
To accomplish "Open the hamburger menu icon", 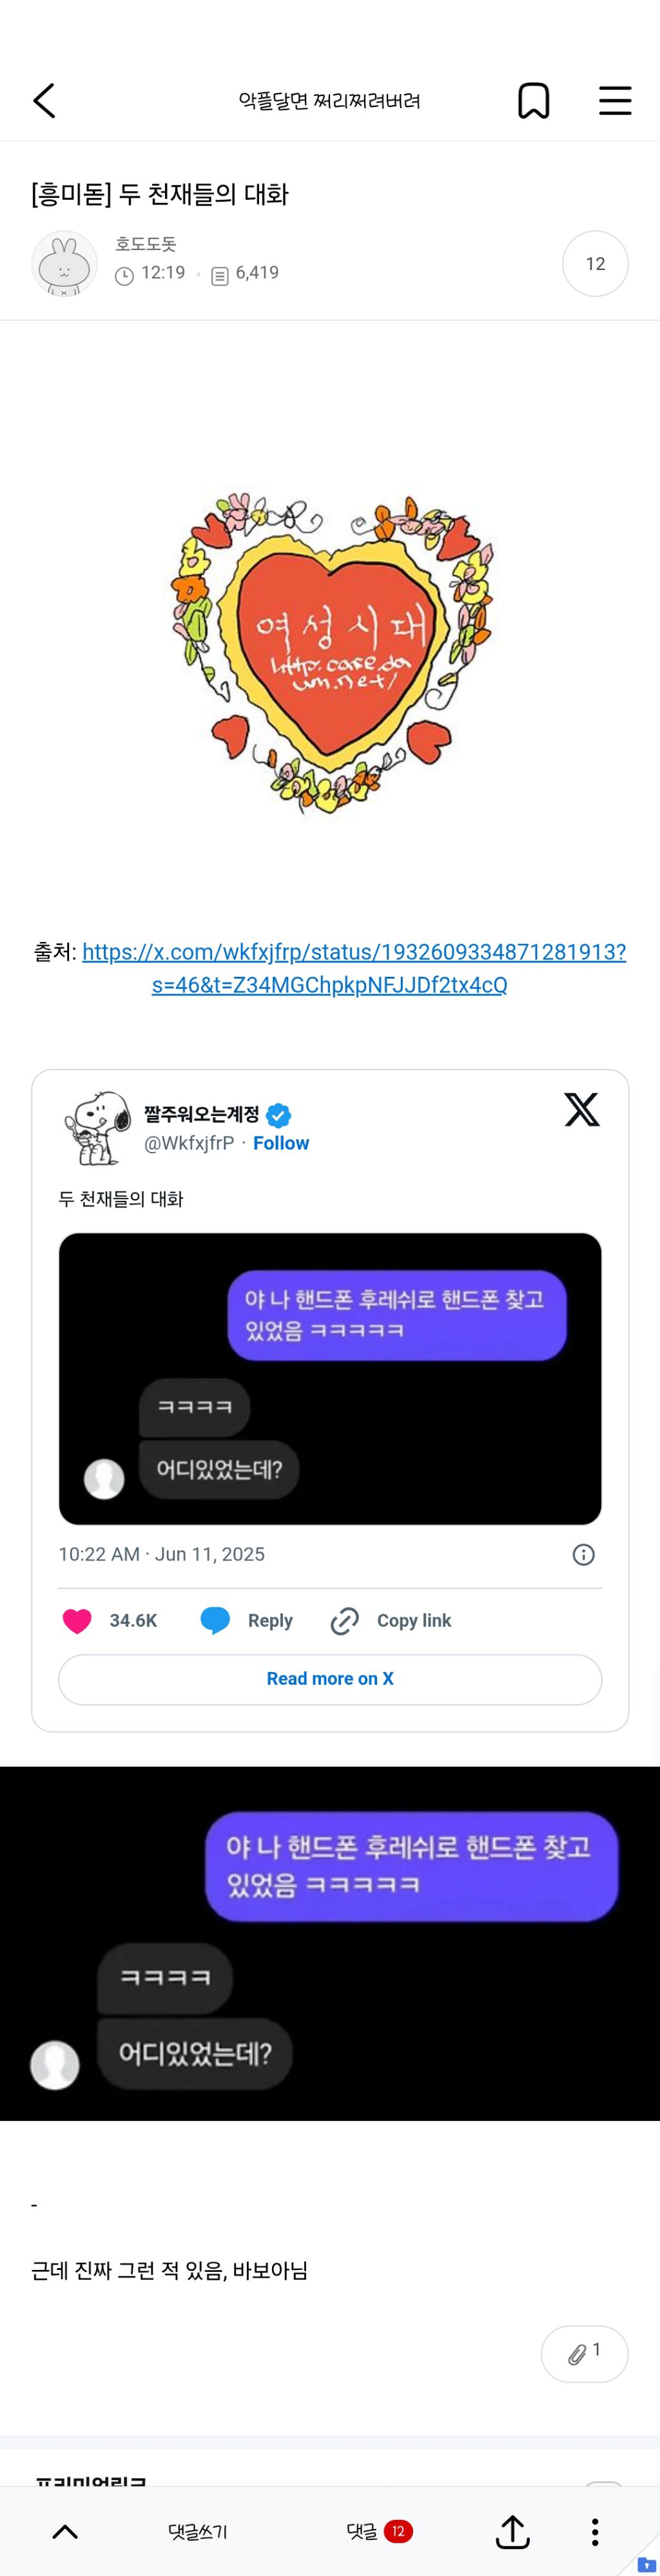I will click(x=615, y=101).
